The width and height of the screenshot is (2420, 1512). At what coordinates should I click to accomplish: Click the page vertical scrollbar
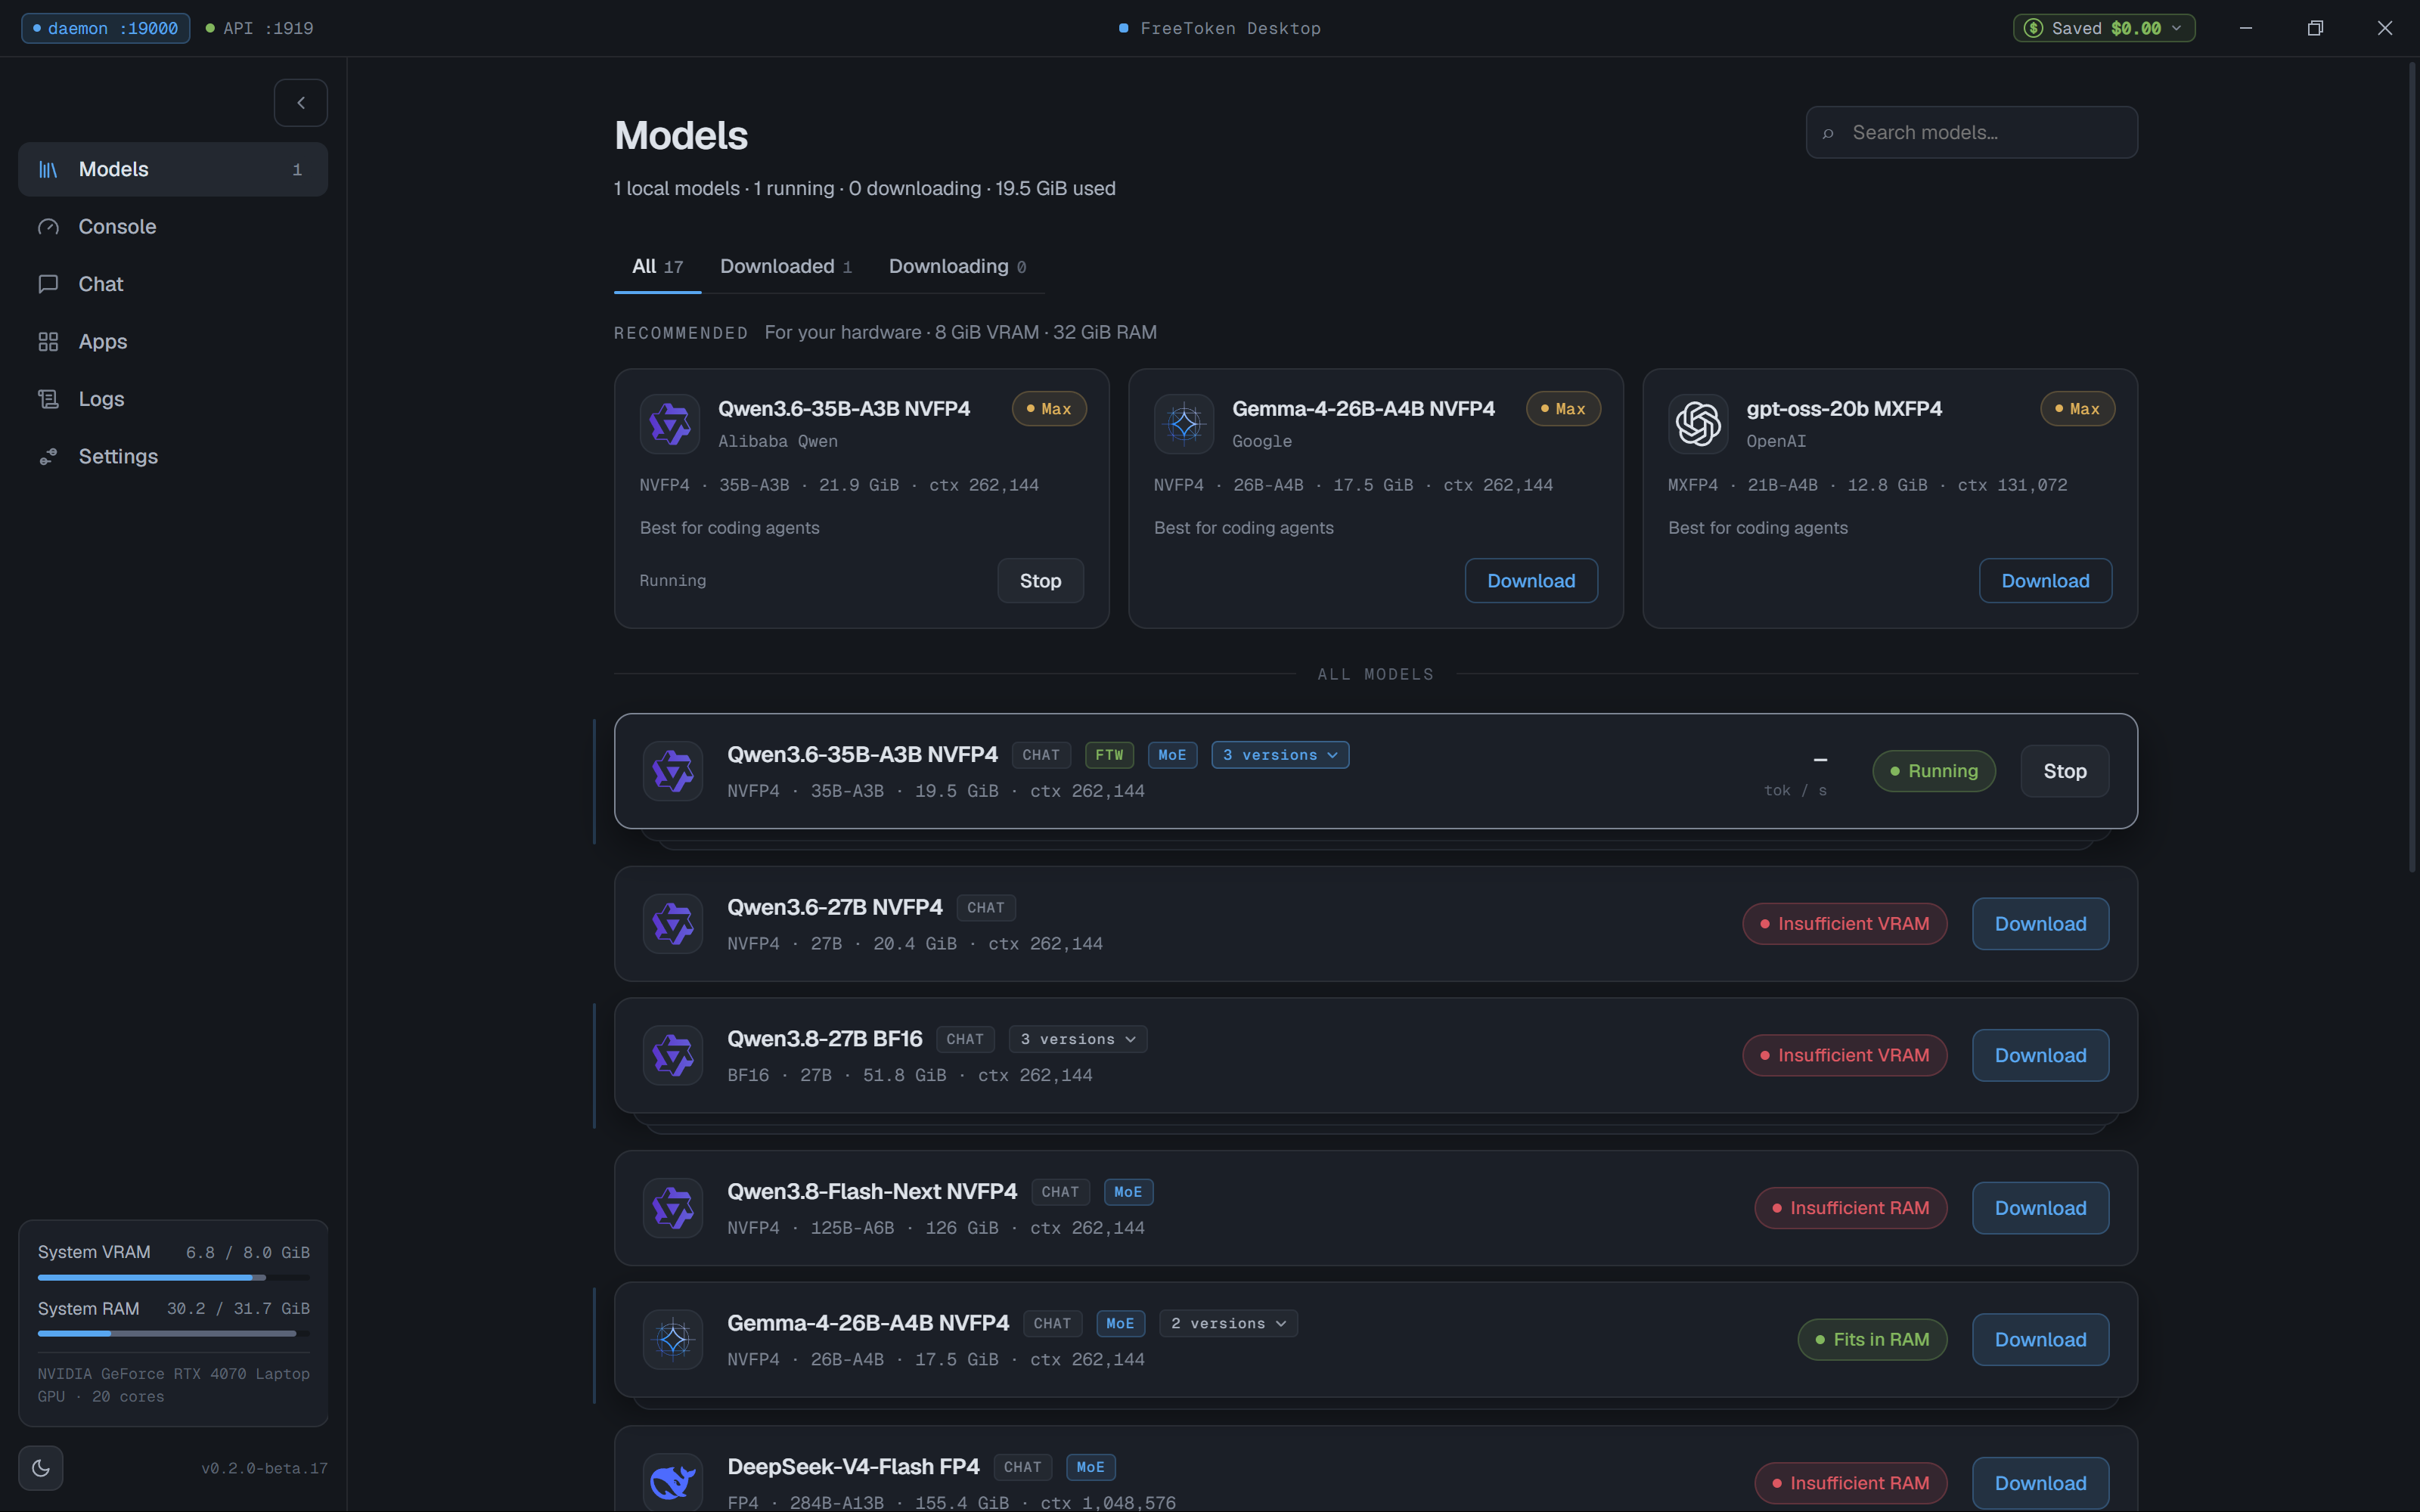coord(2412,468)
